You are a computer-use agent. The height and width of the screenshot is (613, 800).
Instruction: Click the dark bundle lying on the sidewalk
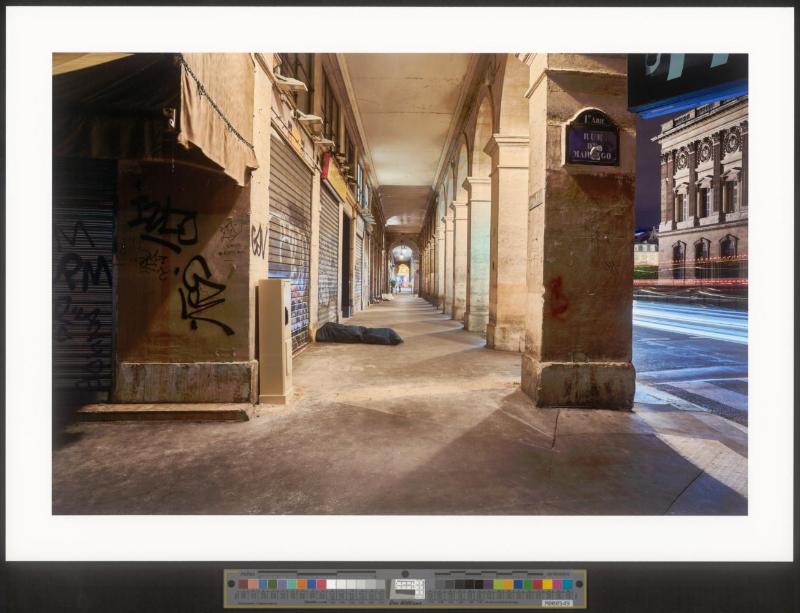tap(358, 334)
